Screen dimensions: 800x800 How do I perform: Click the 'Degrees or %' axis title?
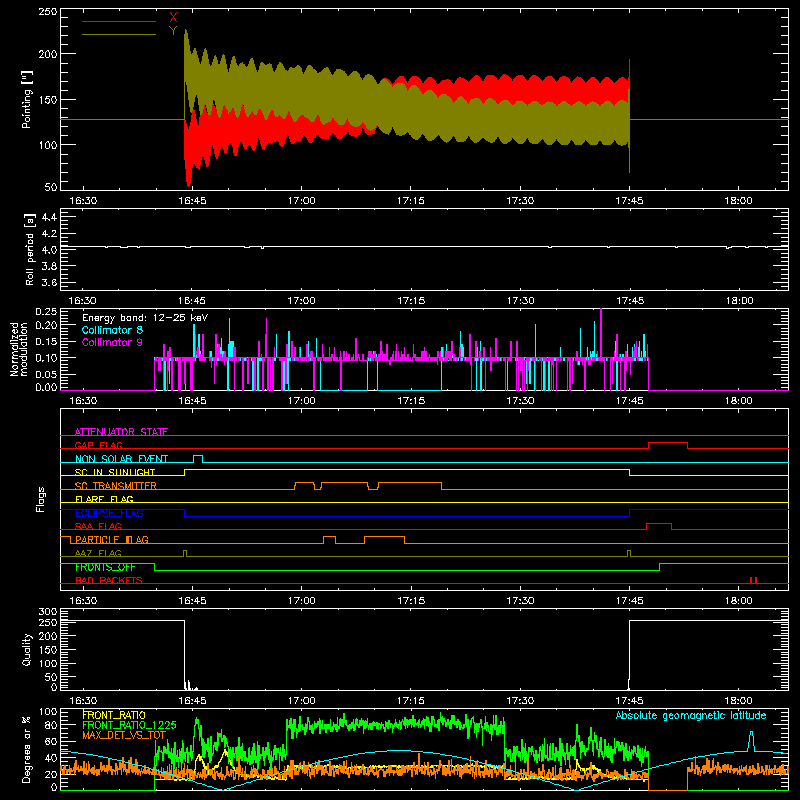click(x=27, y=749)
